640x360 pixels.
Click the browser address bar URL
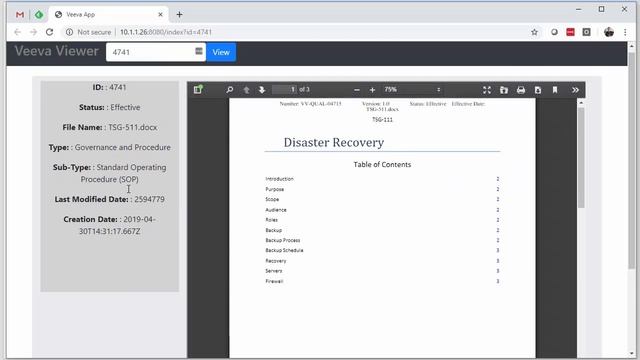166,32
